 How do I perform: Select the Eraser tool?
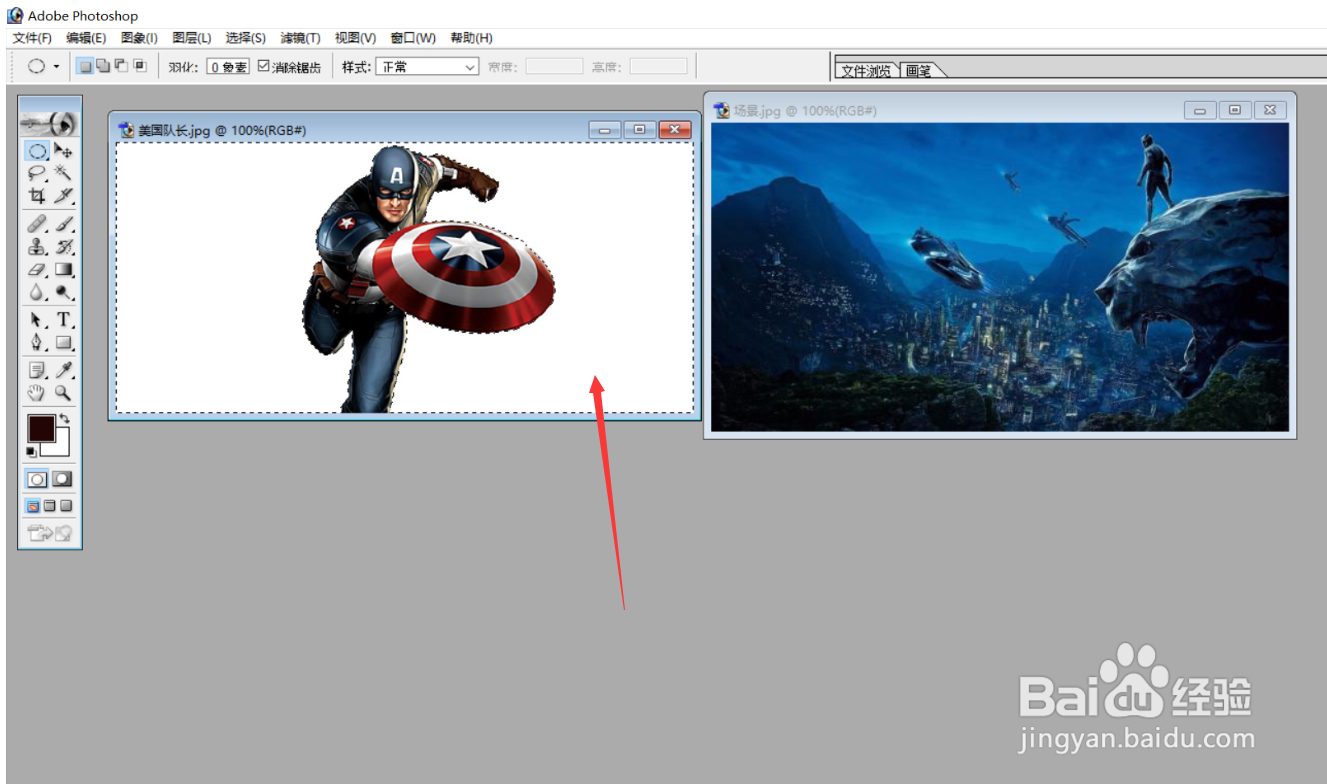[37, 270]
